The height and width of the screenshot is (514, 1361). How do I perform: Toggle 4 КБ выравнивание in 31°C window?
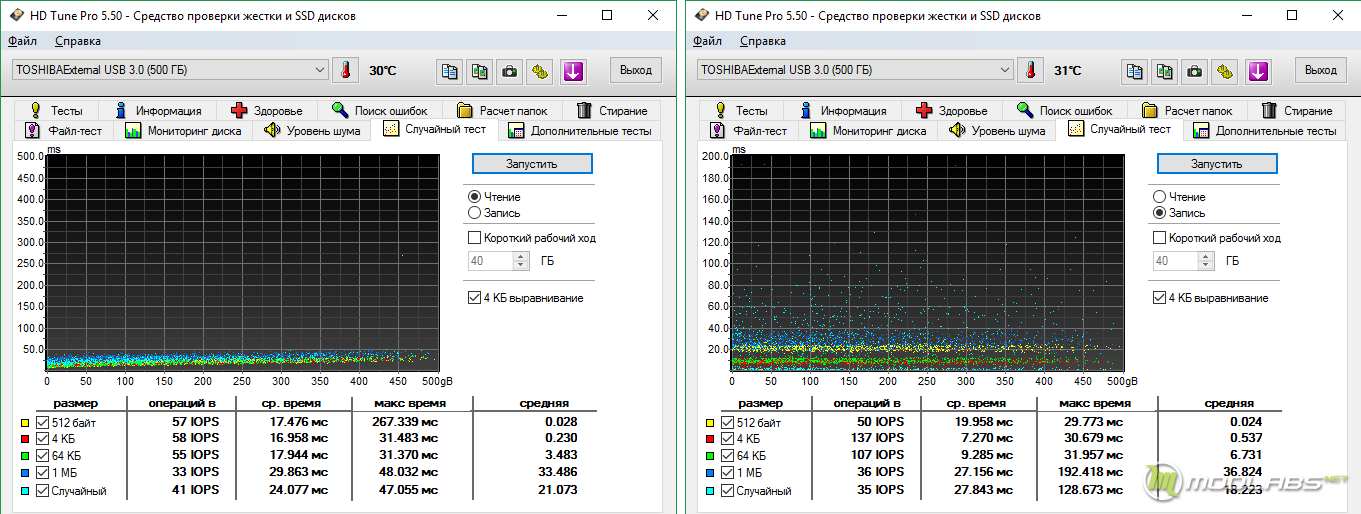pyautogui.click(x=1159, y=298)
